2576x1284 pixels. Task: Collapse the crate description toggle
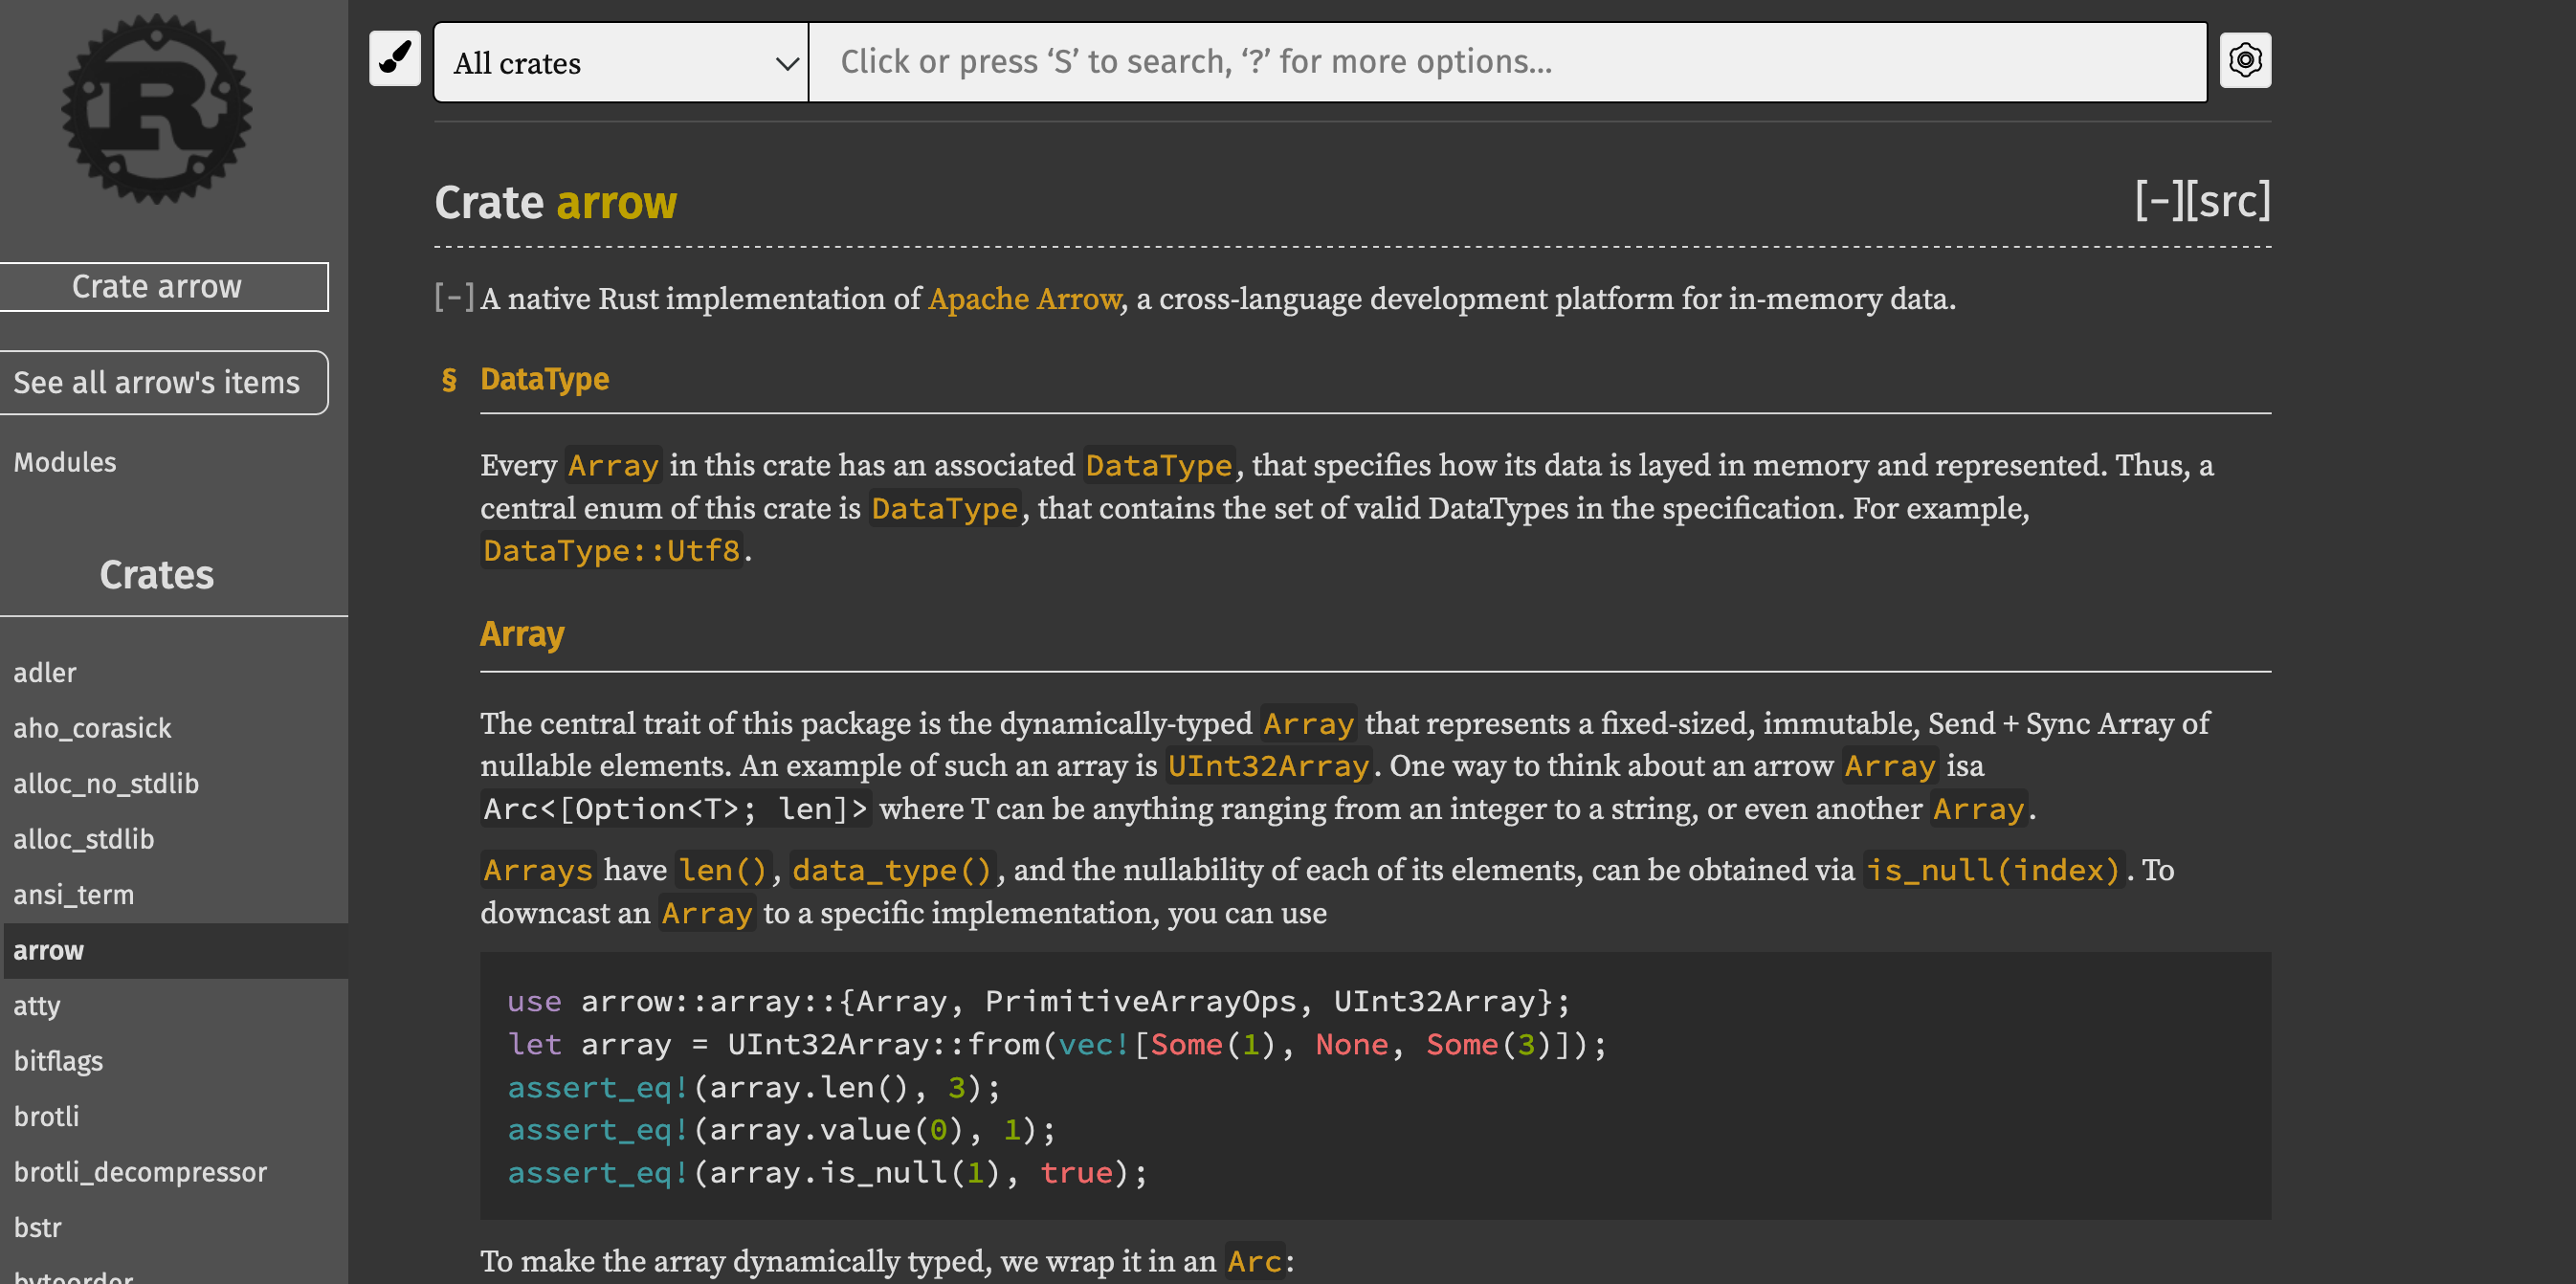(455, 297)
